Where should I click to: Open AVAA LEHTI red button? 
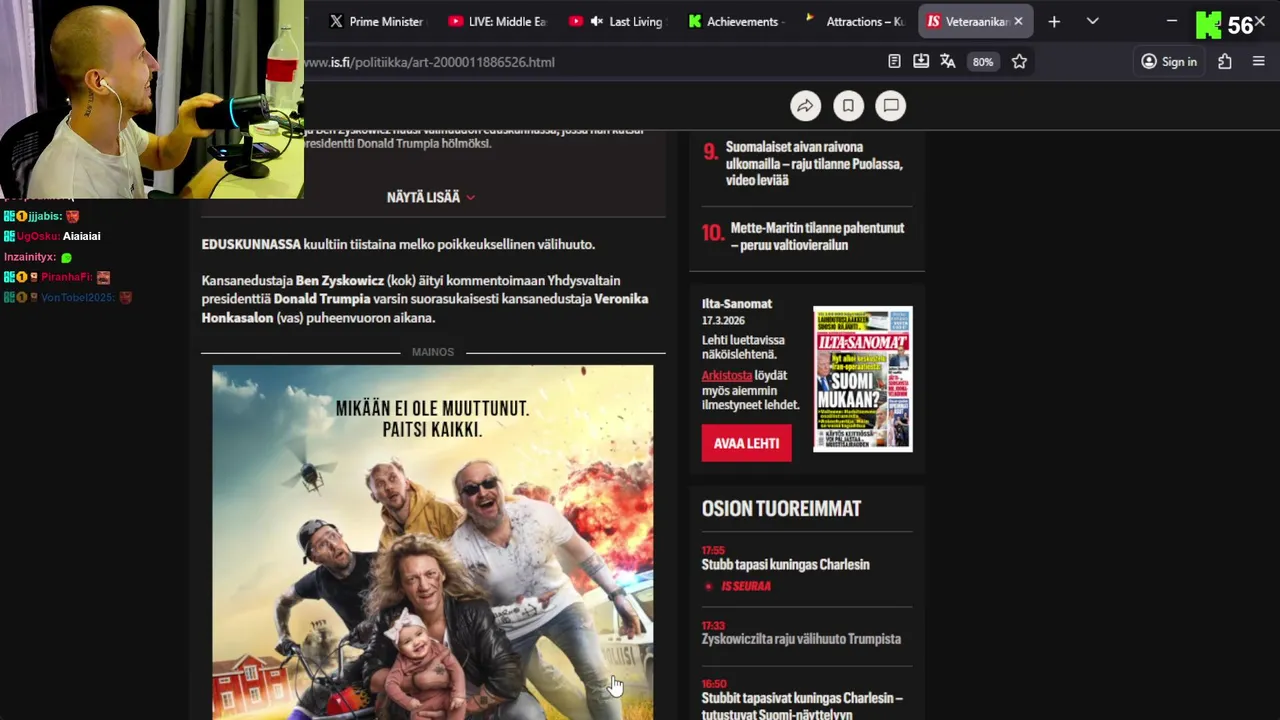tap(746, 443)
